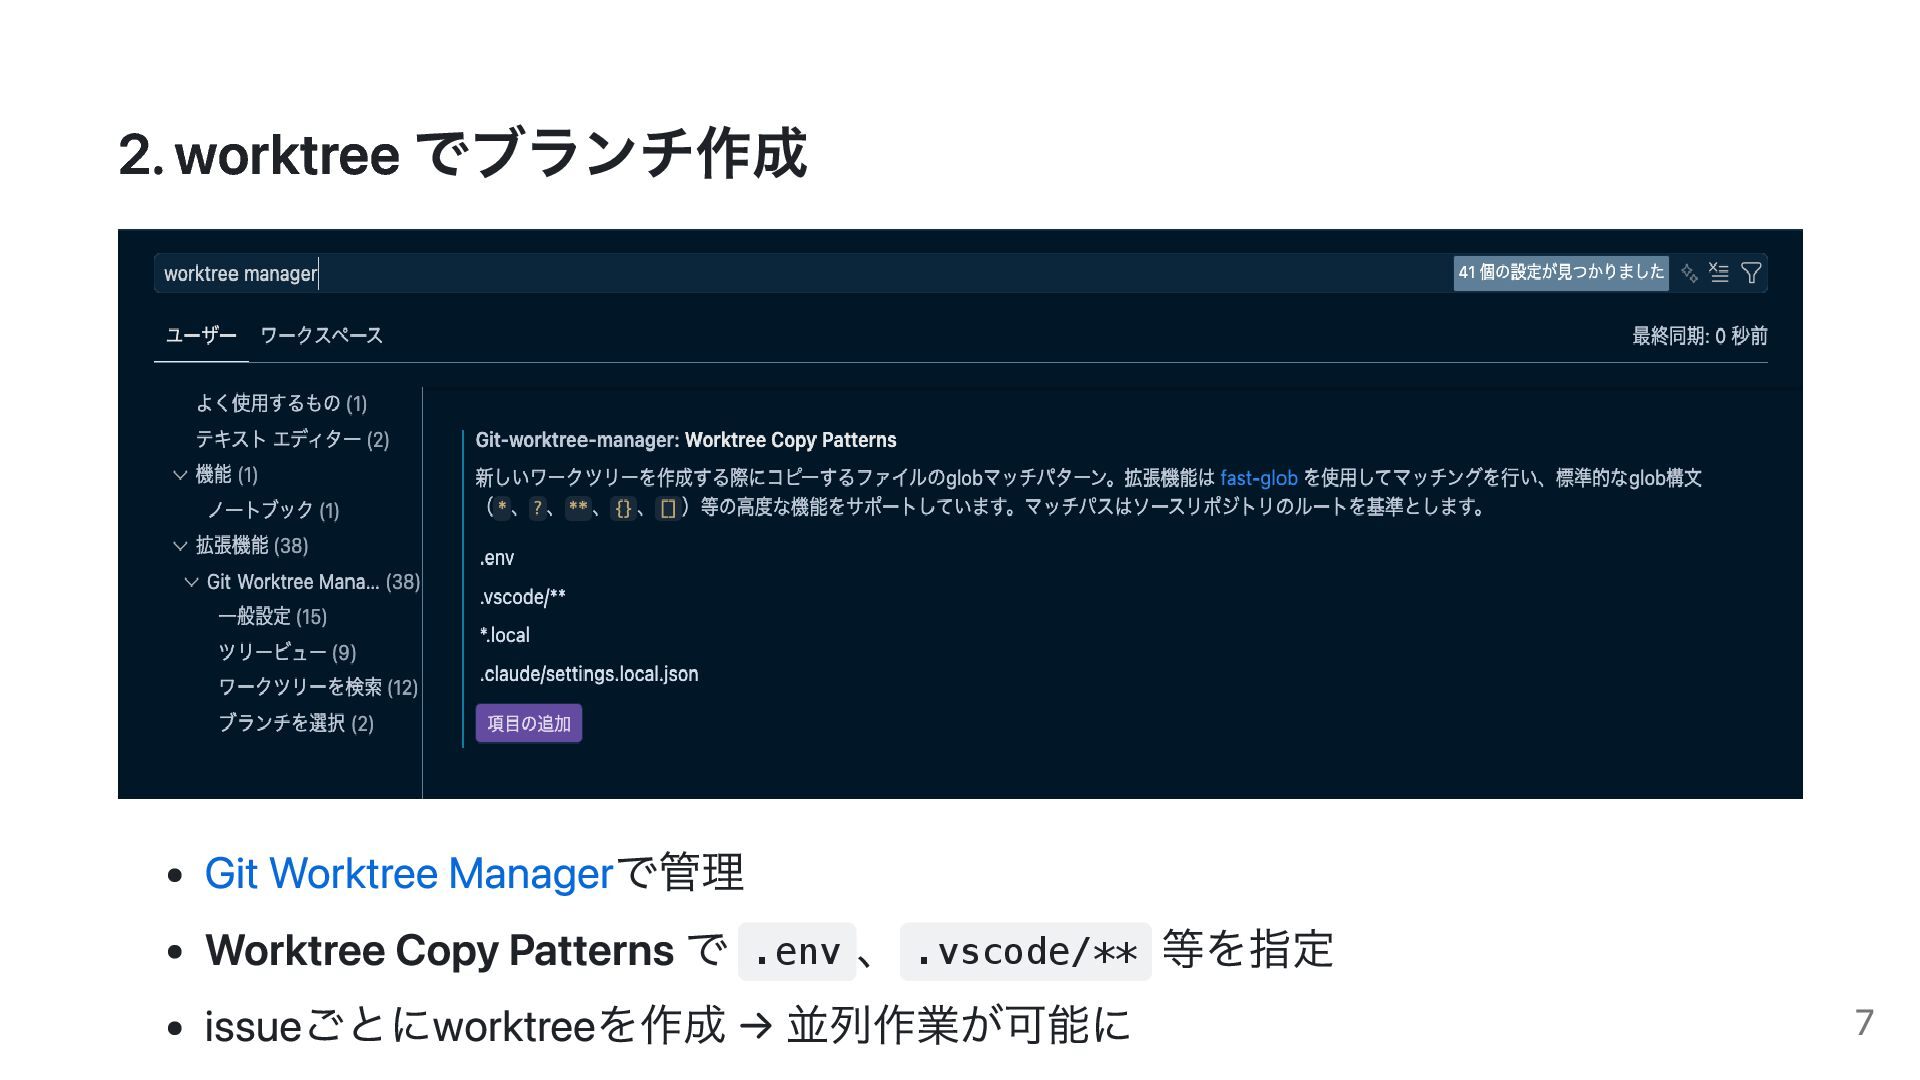The image size is (1920, 1080).
Task: Collapse the 拡張機能 tree section chevron
Action: tap(180, 546)
